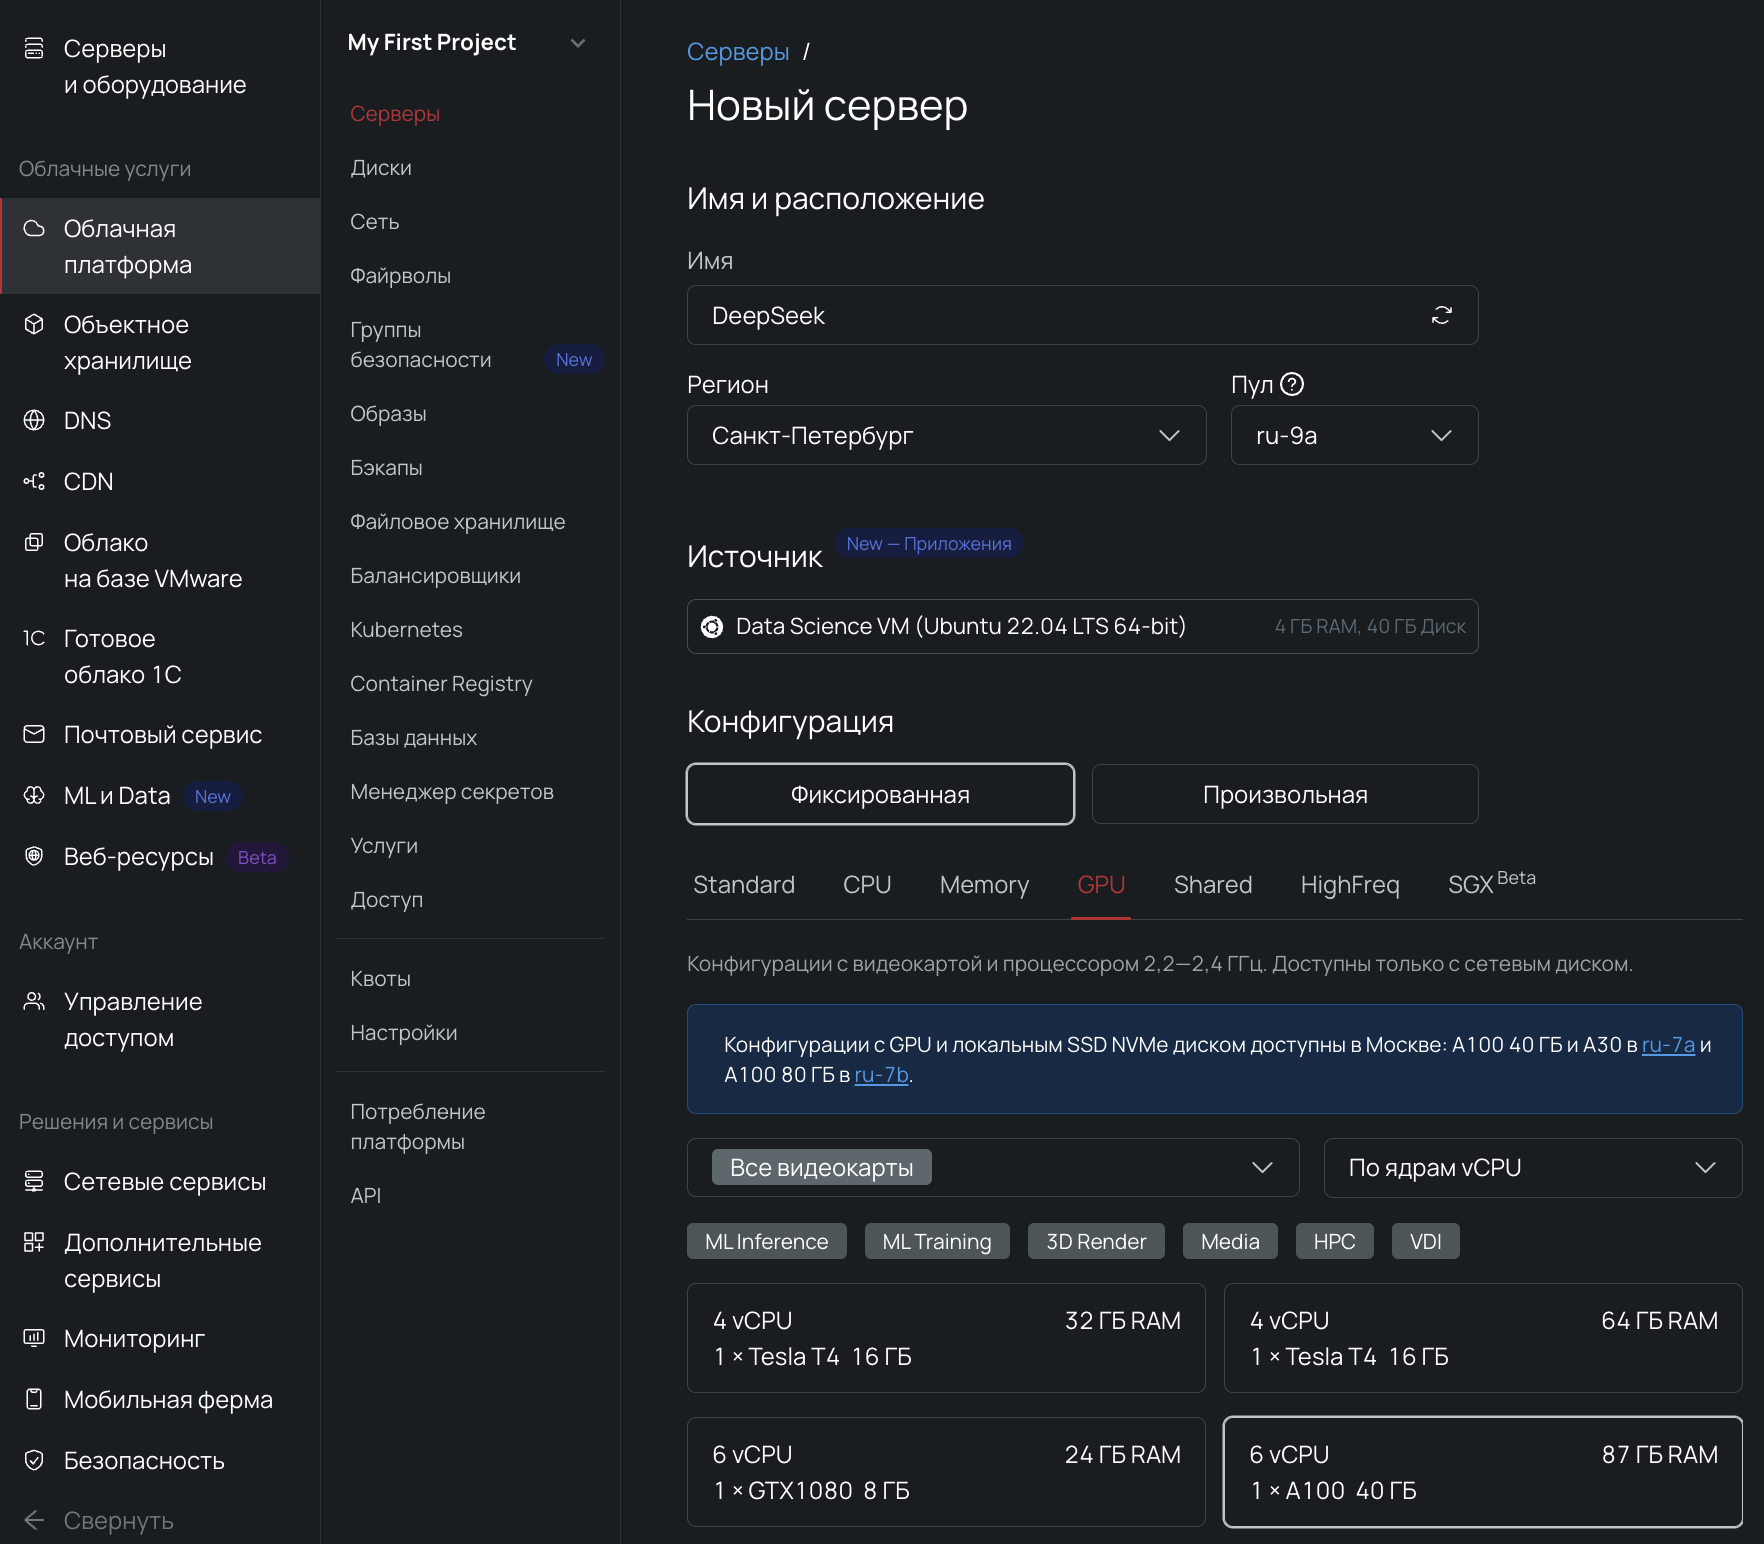Screen dimensions: 1764x1544
Task: Open Объектное хранилище in the sidebar
Action: tap(128, 342)
